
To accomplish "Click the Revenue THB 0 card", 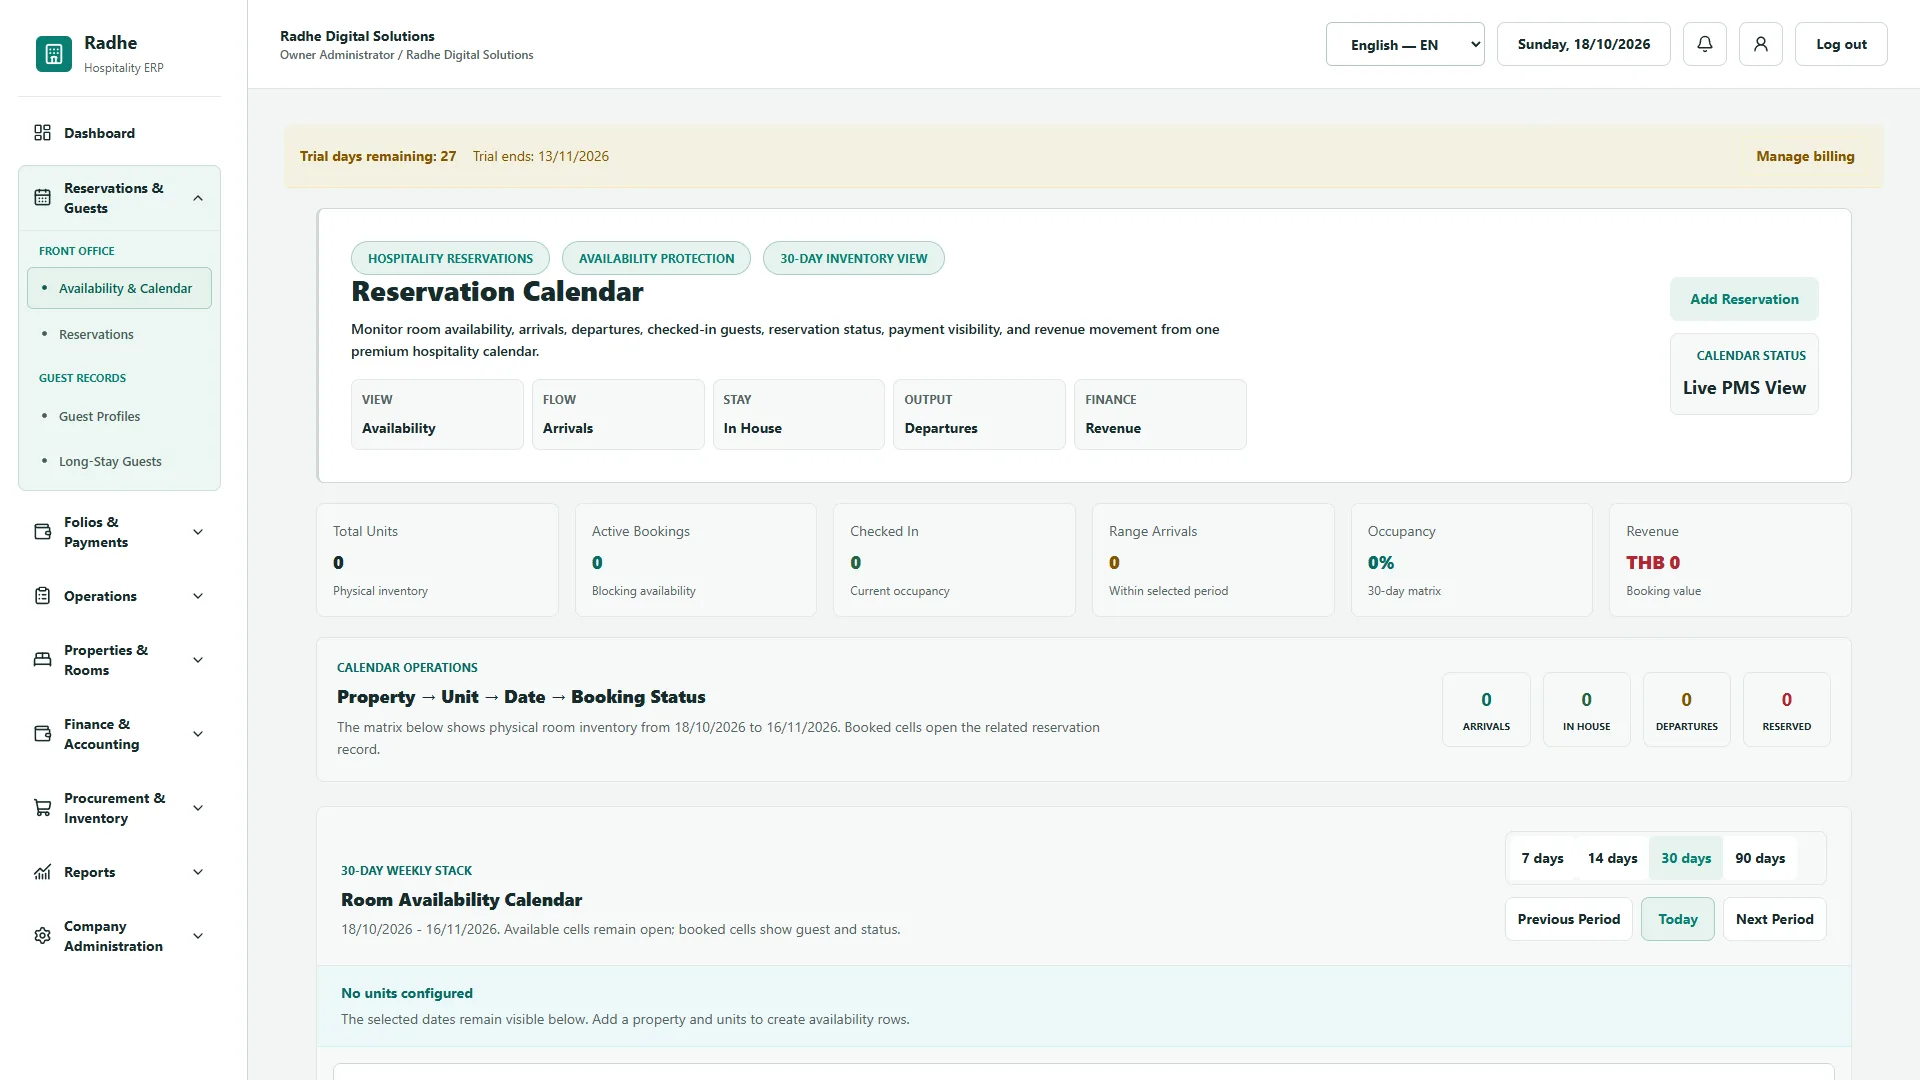I will 1730,560.
